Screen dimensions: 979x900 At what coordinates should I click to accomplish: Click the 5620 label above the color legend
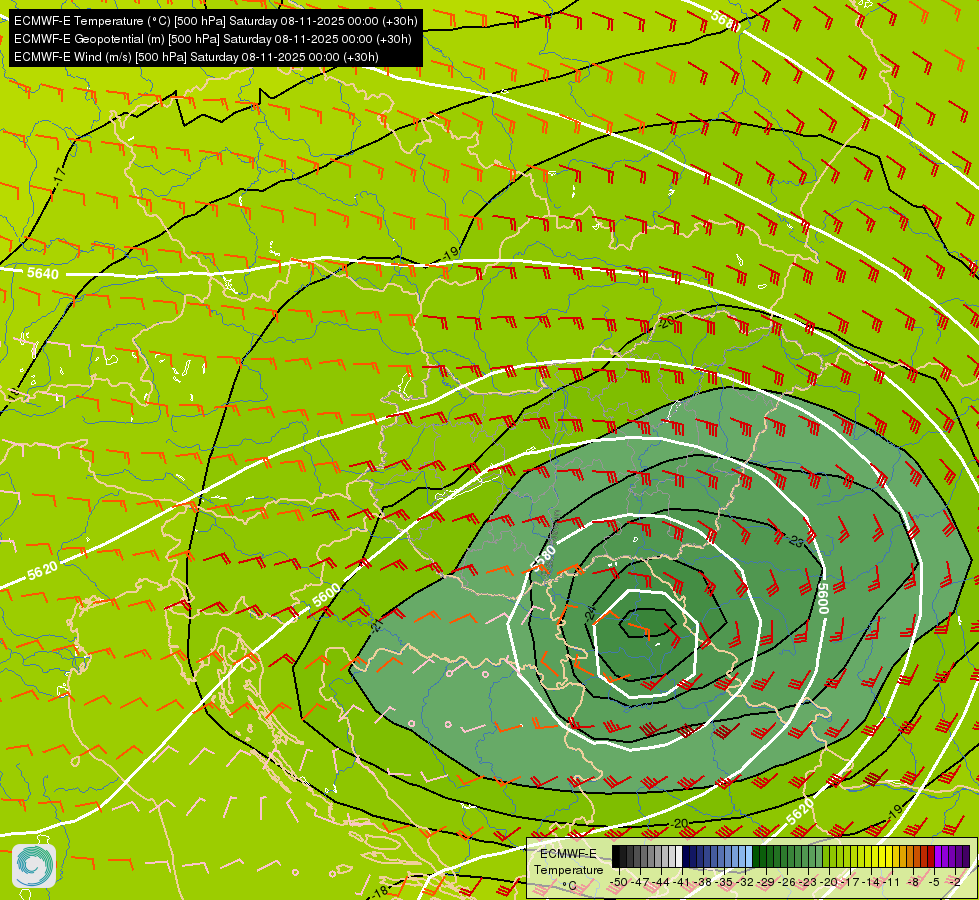pos(800,811)
